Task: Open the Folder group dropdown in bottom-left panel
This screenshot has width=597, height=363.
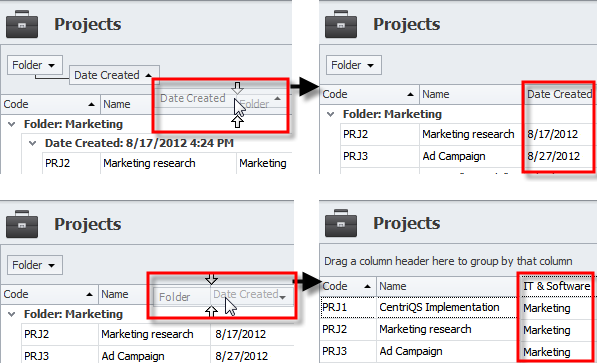Action: 35,265
